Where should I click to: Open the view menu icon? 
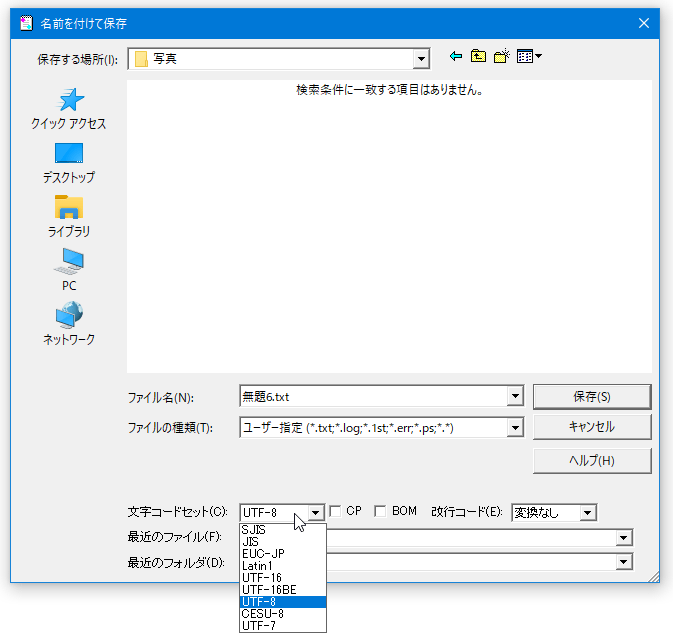click(529, 56)
